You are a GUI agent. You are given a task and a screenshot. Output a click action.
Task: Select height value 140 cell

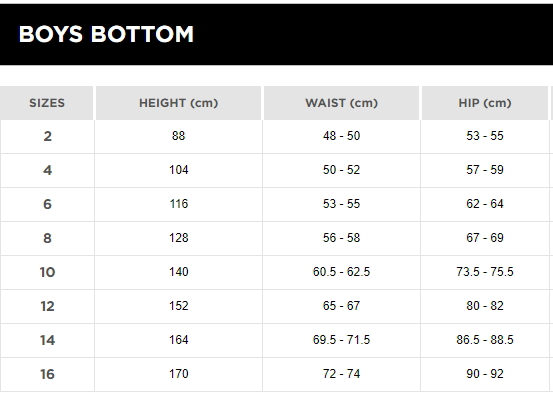[x=178, y=272]
